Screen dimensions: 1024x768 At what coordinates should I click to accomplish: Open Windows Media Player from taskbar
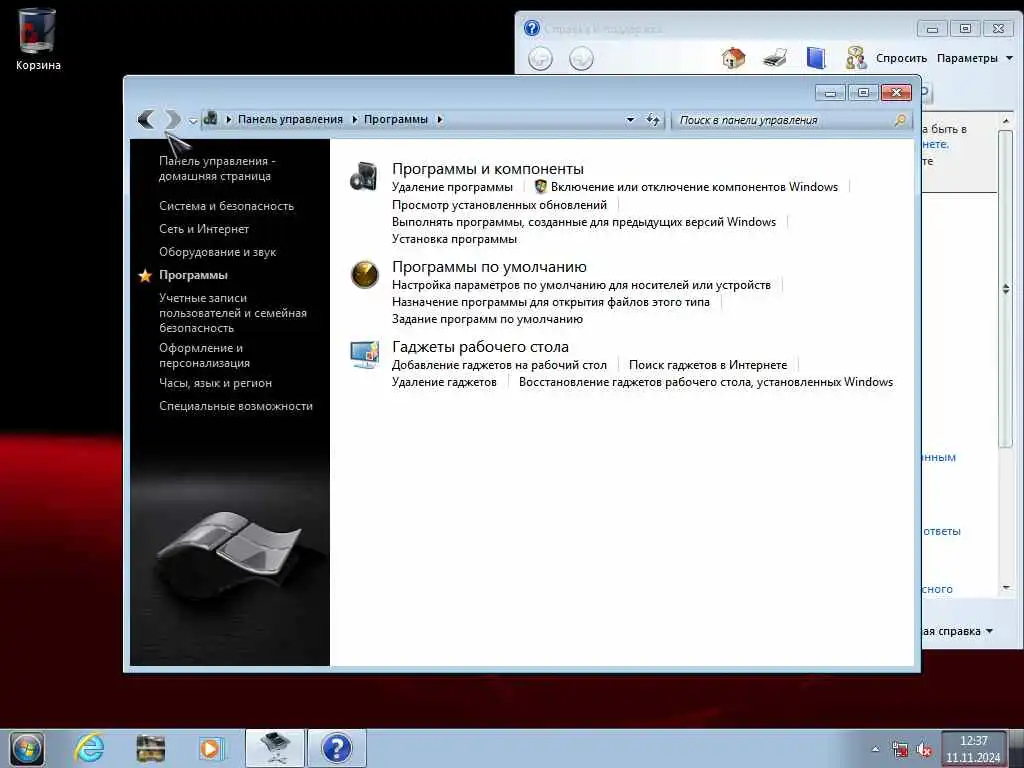pos(211,748)
